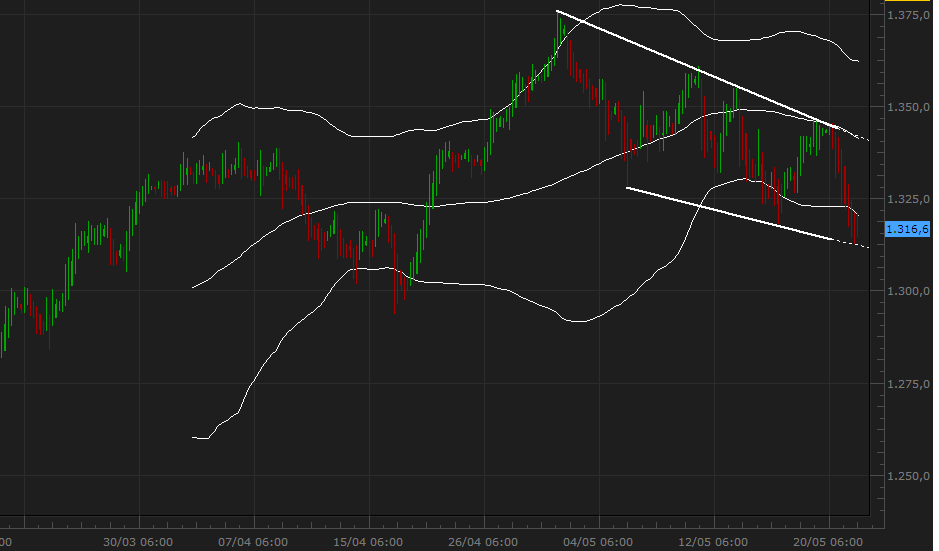Click the 04/05 06:00 time axis label
The image size is (939, 551).
click(598, 542)
